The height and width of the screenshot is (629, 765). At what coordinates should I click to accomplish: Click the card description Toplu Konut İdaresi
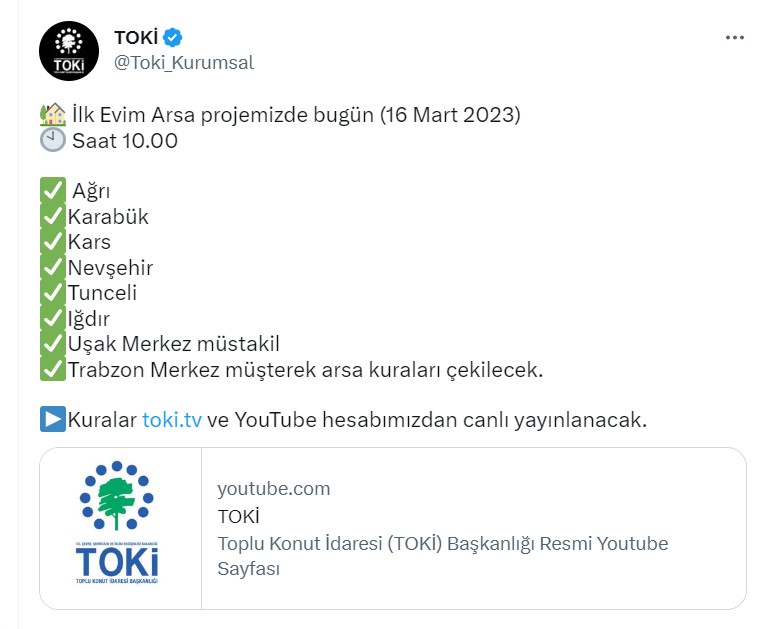point(443,556)
